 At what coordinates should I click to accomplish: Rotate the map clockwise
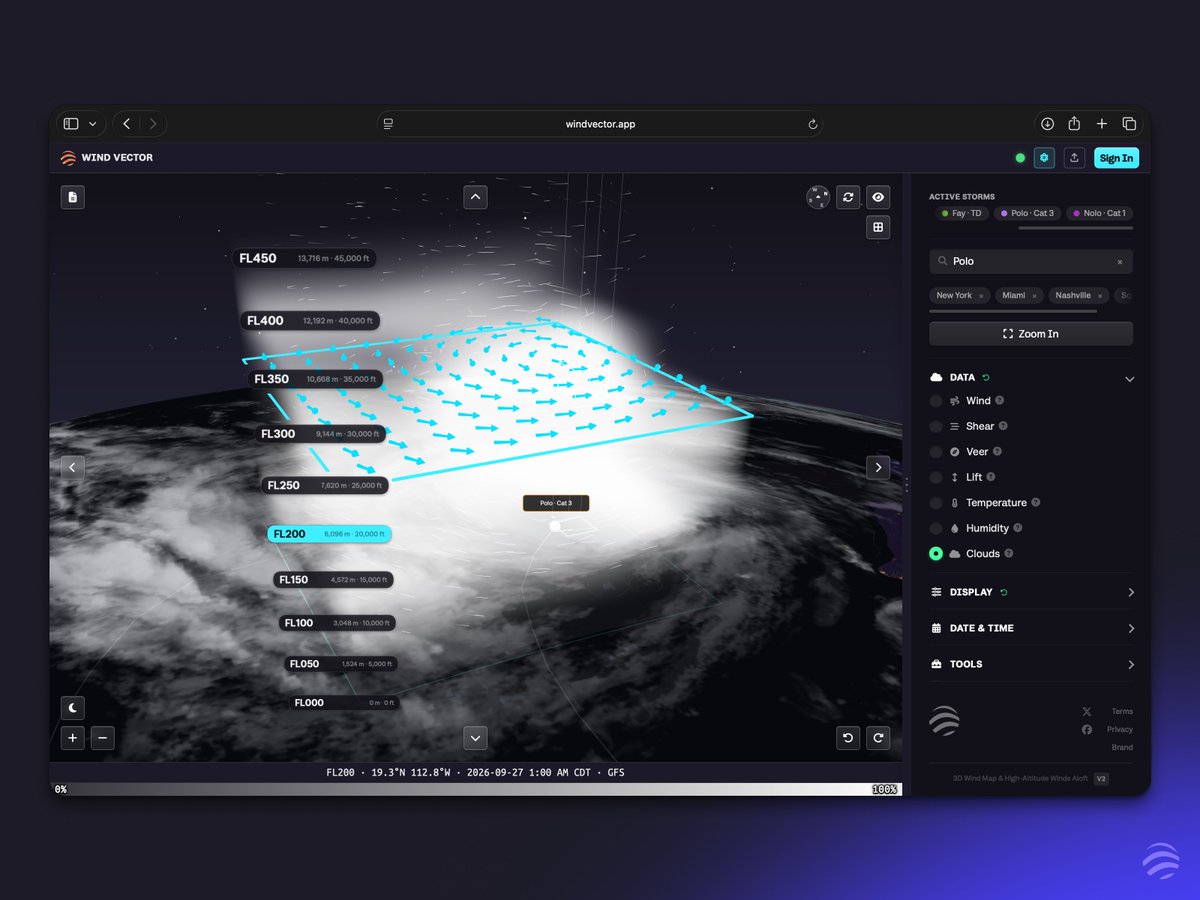pos(878,738)
